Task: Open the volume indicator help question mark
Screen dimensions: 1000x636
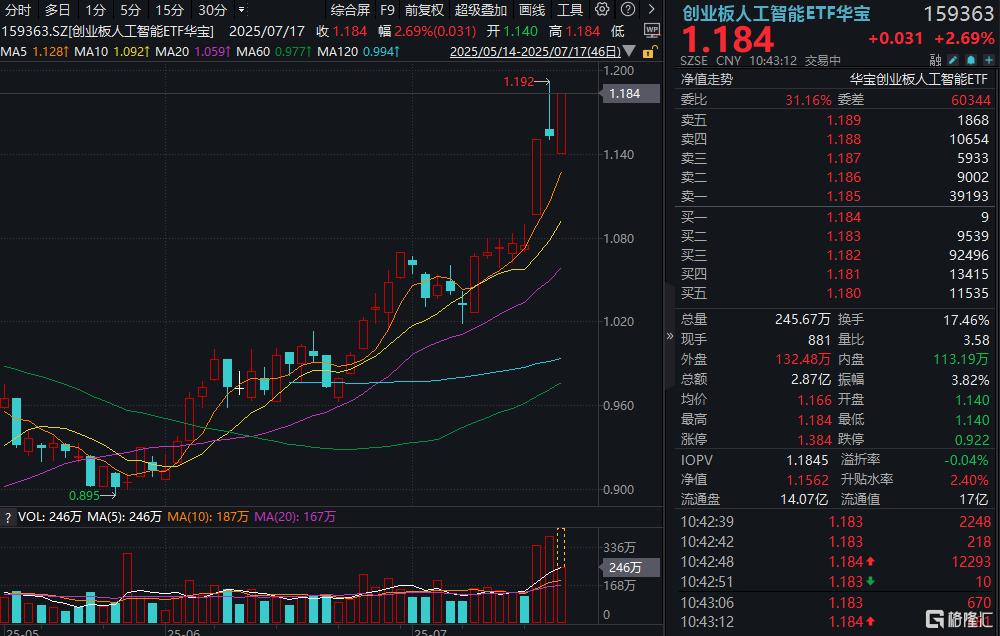Action: [x=8, y=517]
